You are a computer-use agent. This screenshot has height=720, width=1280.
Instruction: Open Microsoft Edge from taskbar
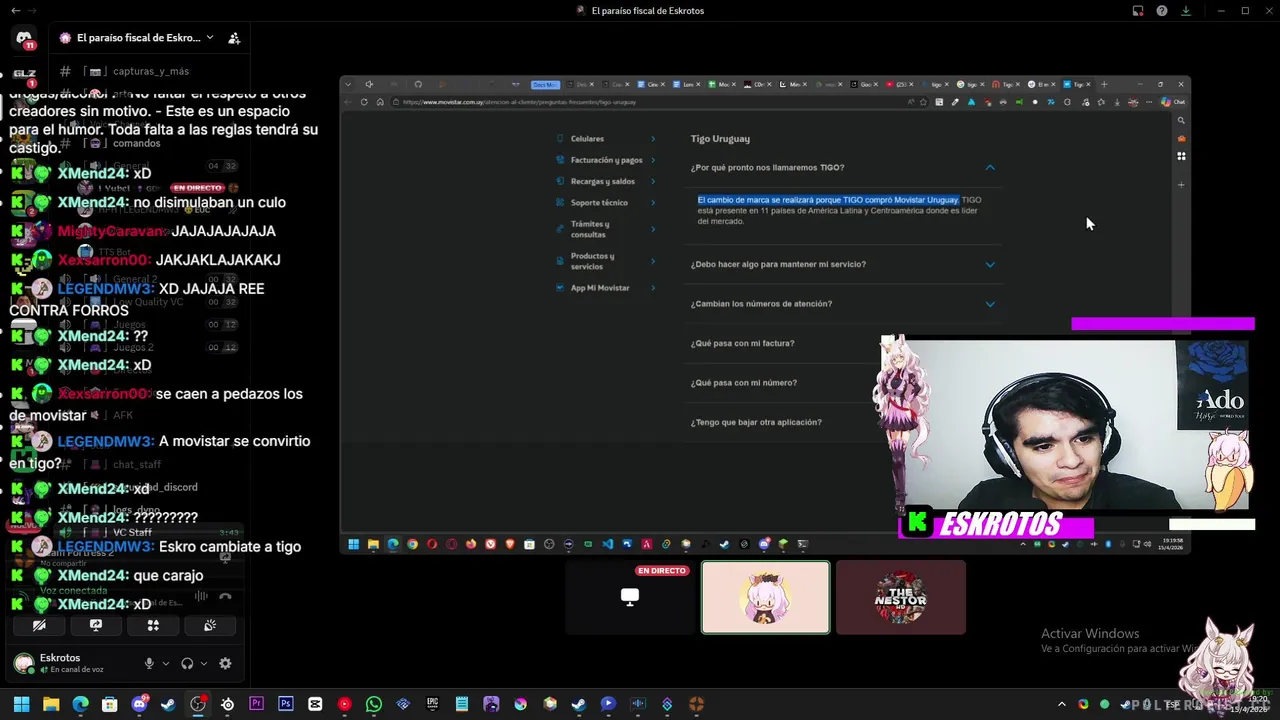(x=80, y=704)
